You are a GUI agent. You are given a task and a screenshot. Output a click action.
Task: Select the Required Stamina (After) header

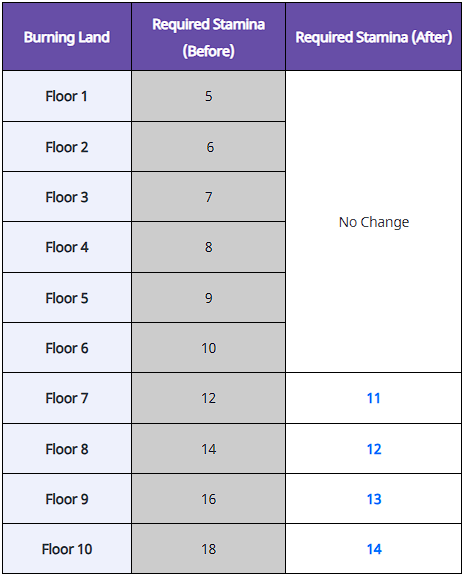tap(374, 37)
